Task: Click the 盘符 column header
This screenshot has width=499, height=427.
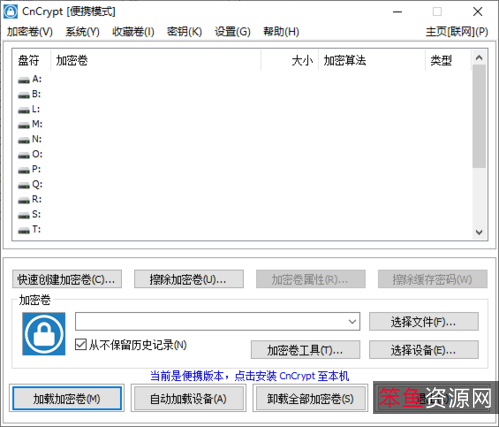Action: (32, 61)
